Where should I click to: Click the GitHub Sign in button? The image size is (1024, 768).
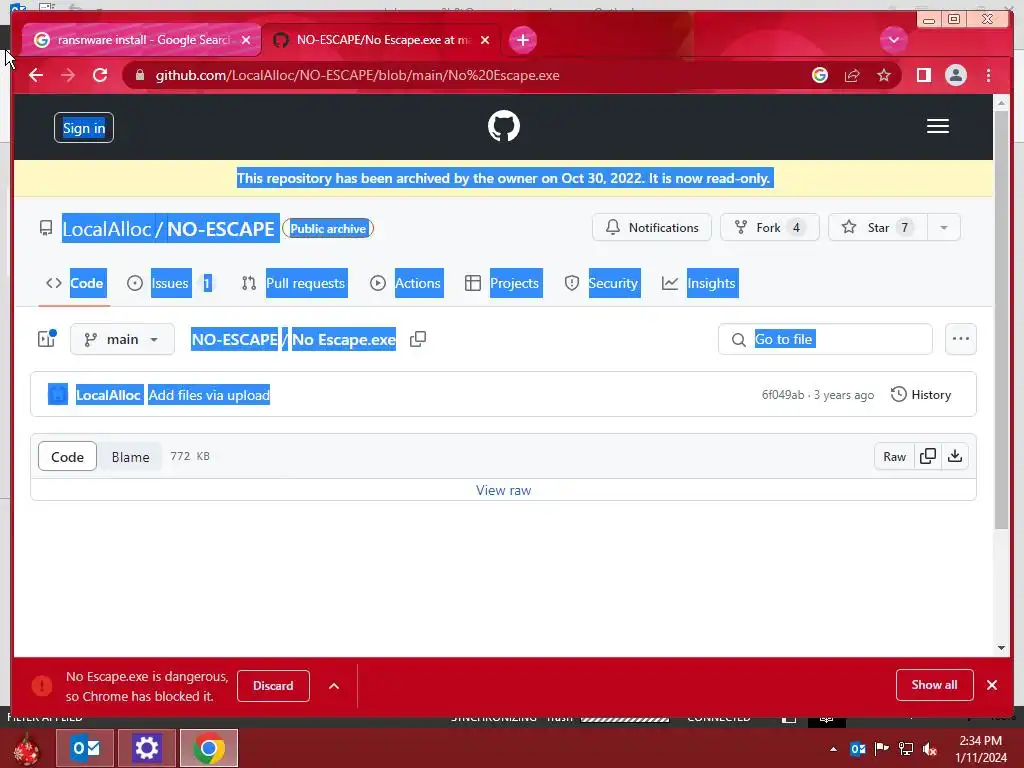point(84,128)
